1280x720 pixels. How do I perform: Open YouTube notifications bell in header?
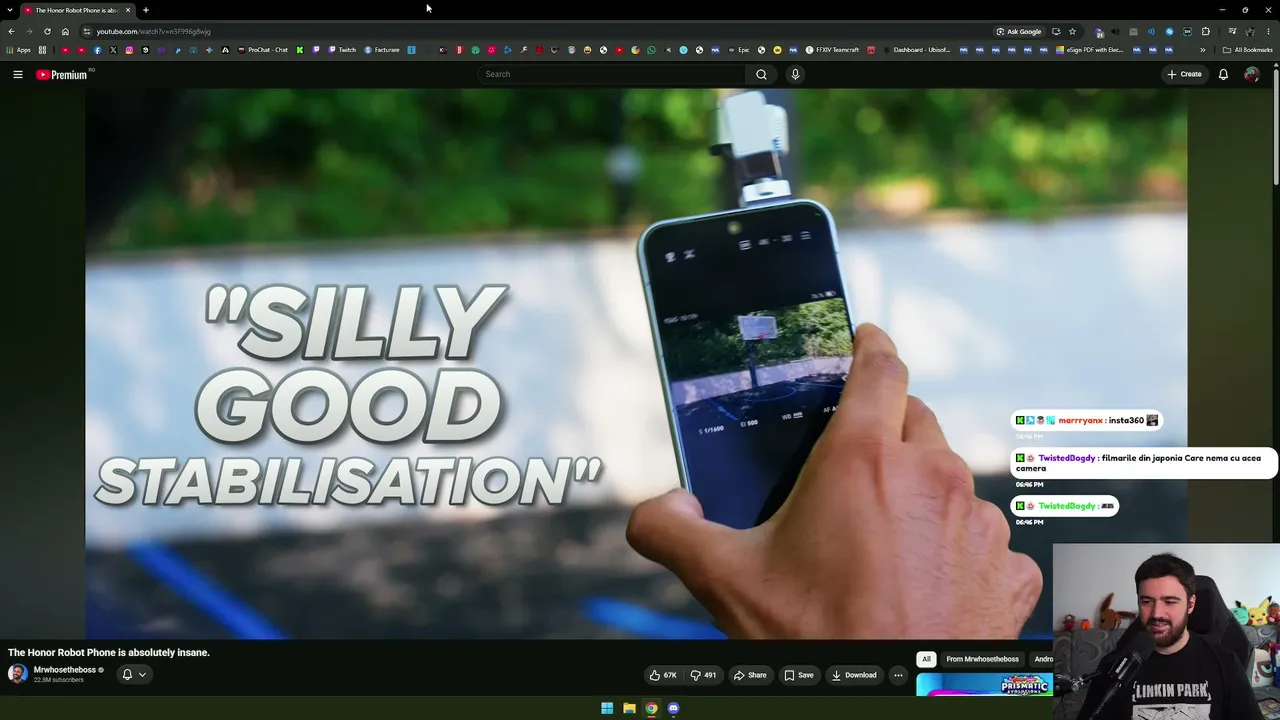(x=1223, y=74)
